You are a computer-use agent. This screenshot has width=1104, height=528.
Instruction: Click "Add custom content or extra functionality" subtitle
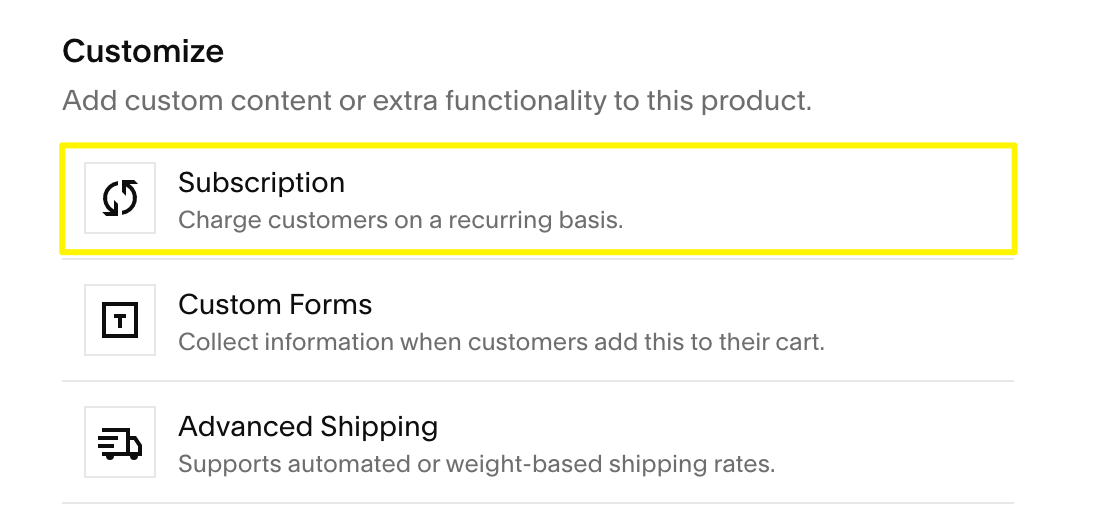point(436,101)
